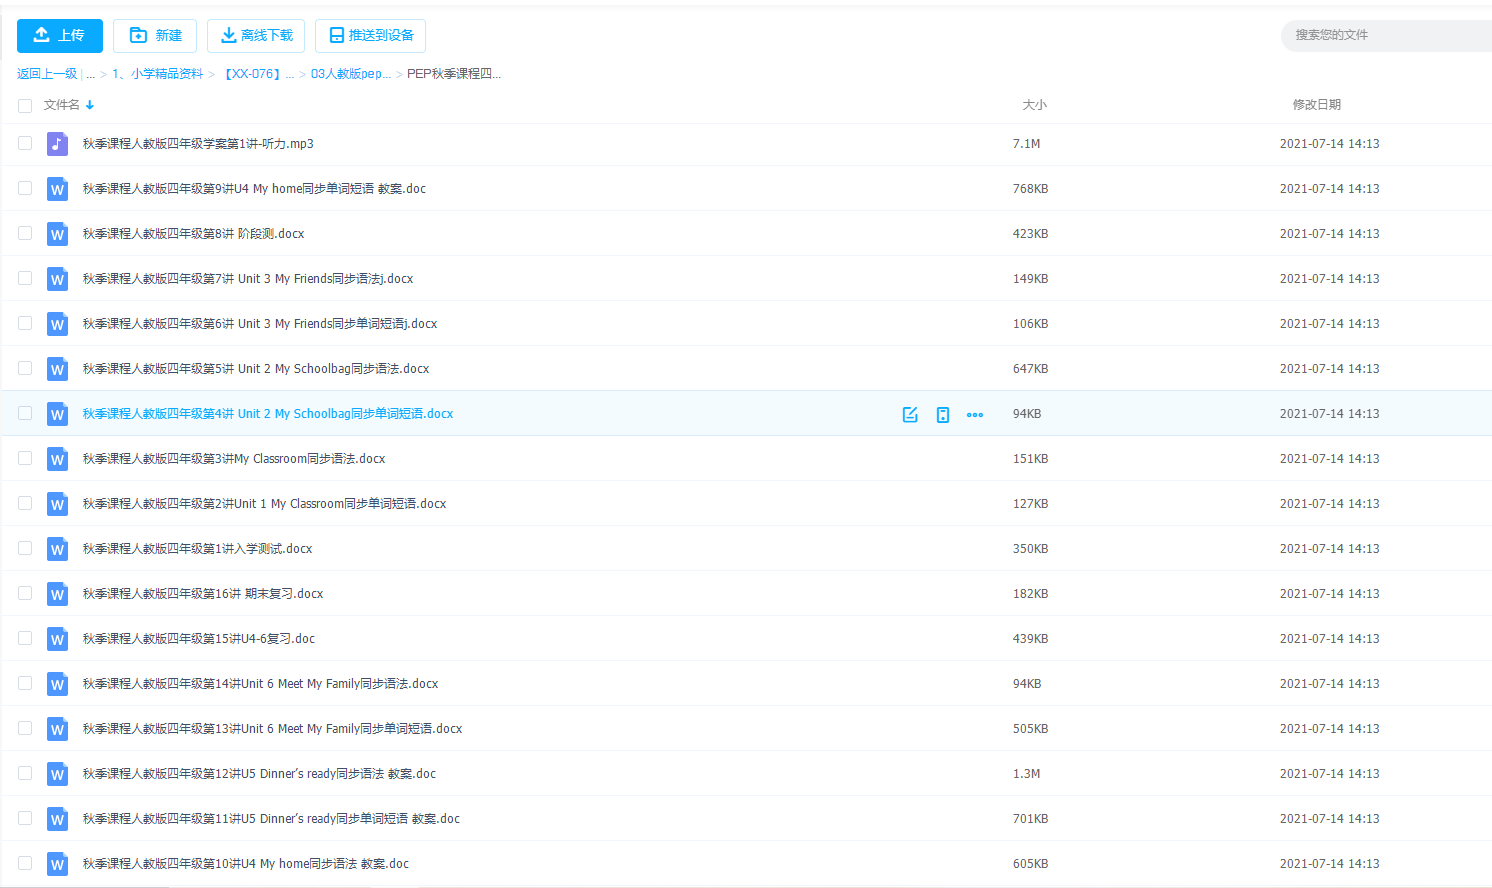This screenshot has width=1492, height=888.
Task: Check the box for the 听力.mp3 file
Action: click(25, 144)
